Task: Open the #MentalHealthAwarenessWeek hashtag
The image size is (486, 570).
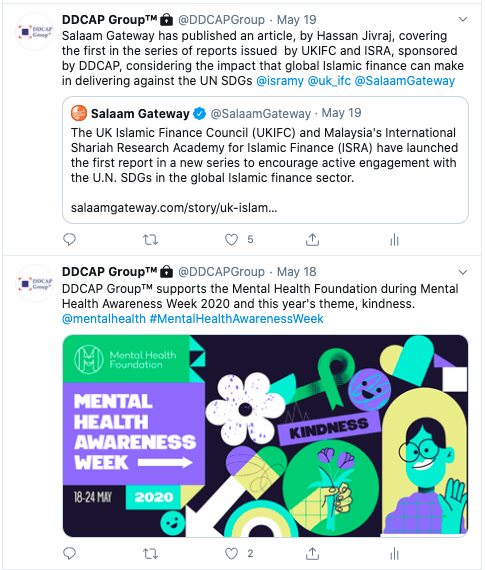Action: pyautogui.click(x=236, y=319)
